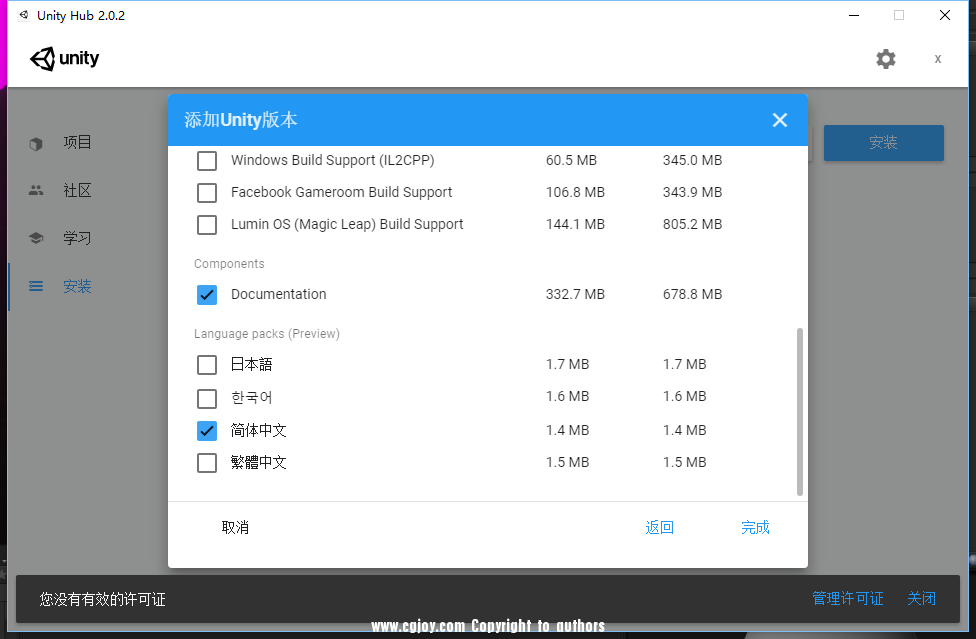Uncheck the 简体中文 language pack

pos(207,431)
